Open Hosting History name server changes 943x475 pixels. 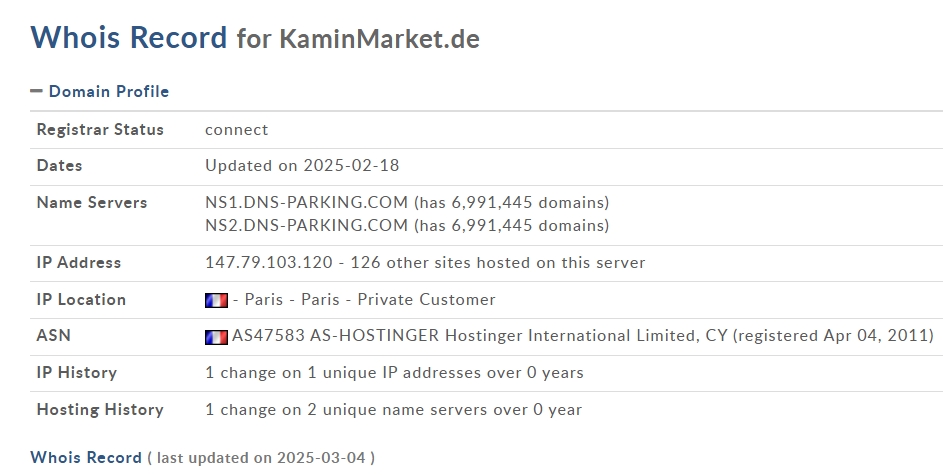tap(393, 410)
